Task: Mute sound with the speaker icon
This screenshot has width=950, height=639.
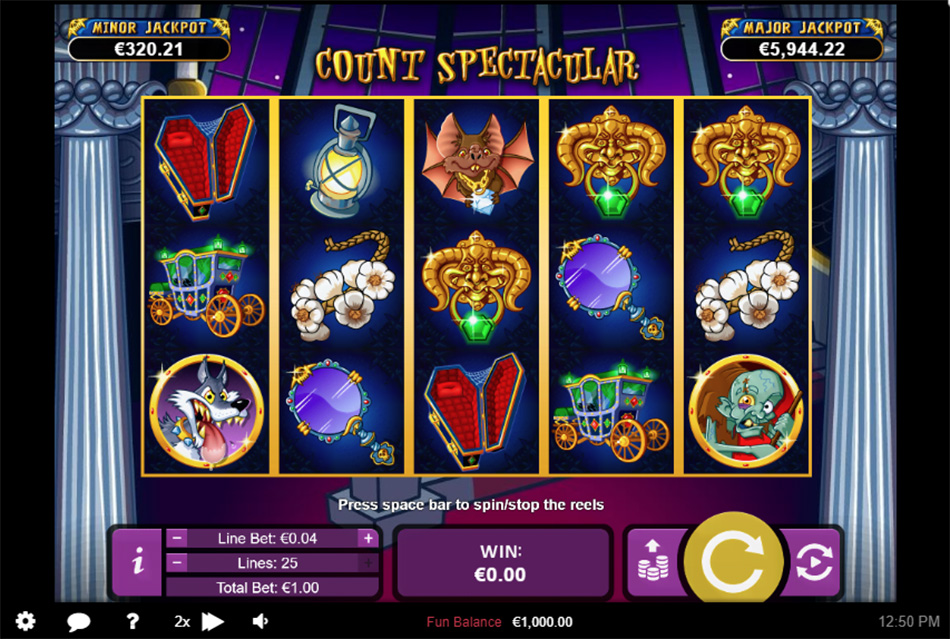Action: click(261, 621)
